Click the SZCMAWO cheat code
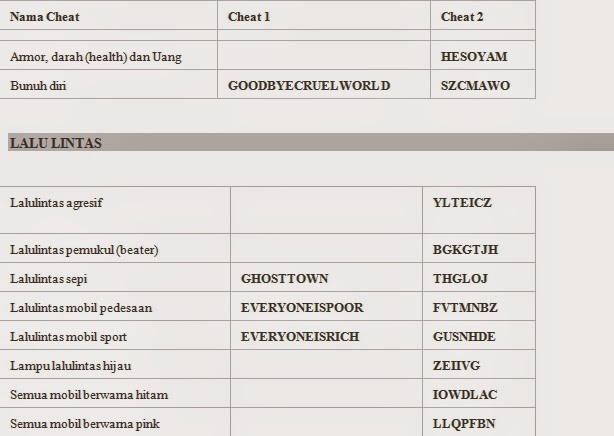Image resolution: width=614 pixels, height=436 pixels. 475,86
